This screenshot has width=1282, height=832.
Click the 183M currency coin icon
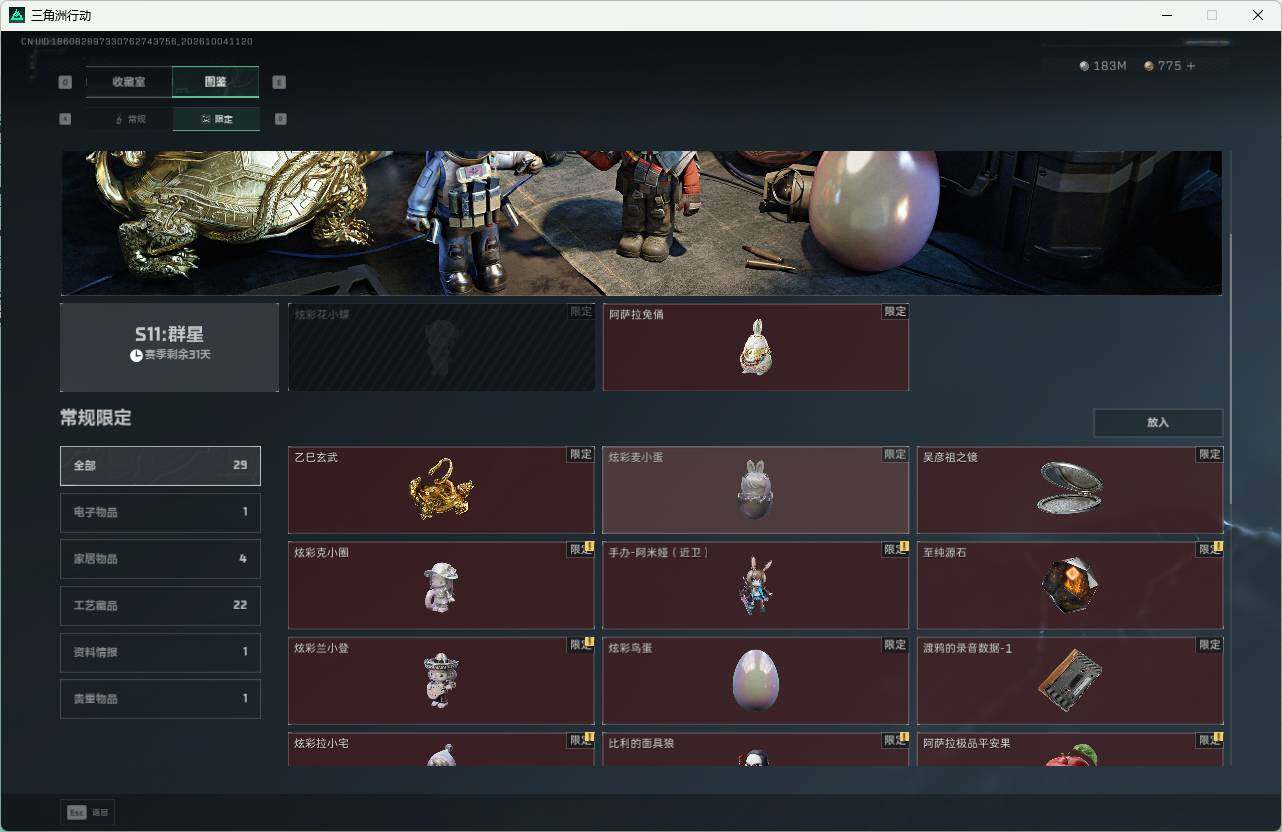coord(1085,66)
